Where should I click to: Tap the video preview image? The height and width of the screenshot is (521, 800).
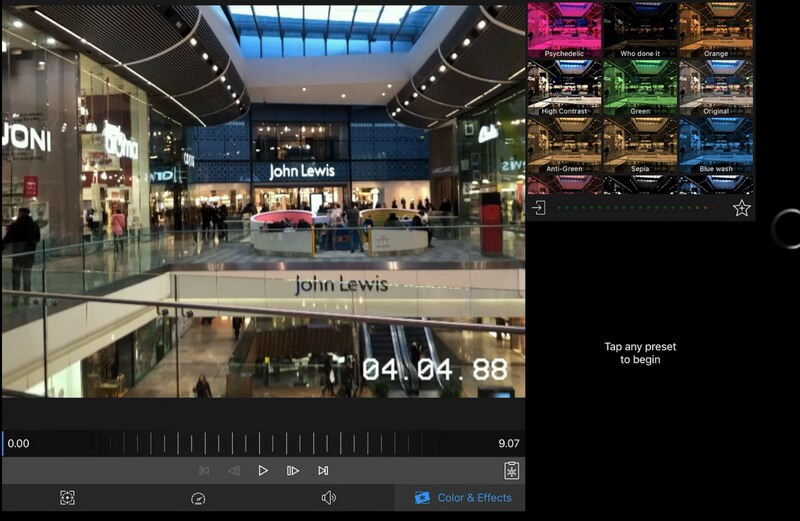point(263,202)
